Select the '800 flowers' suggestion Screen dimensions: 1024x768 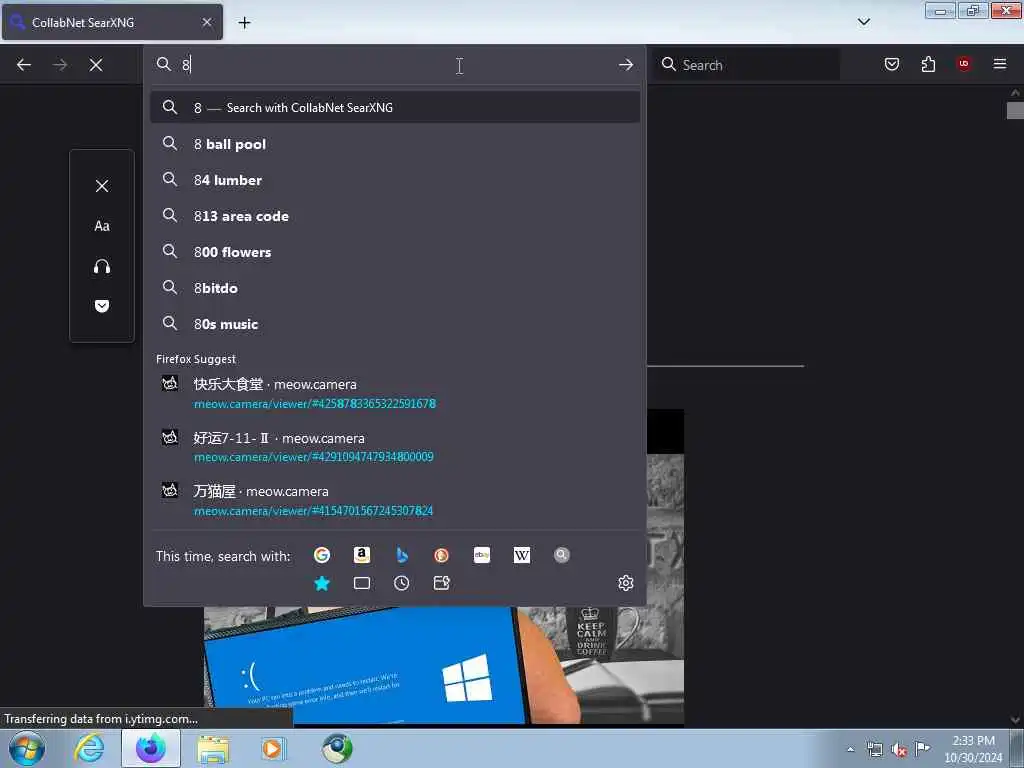394,251
